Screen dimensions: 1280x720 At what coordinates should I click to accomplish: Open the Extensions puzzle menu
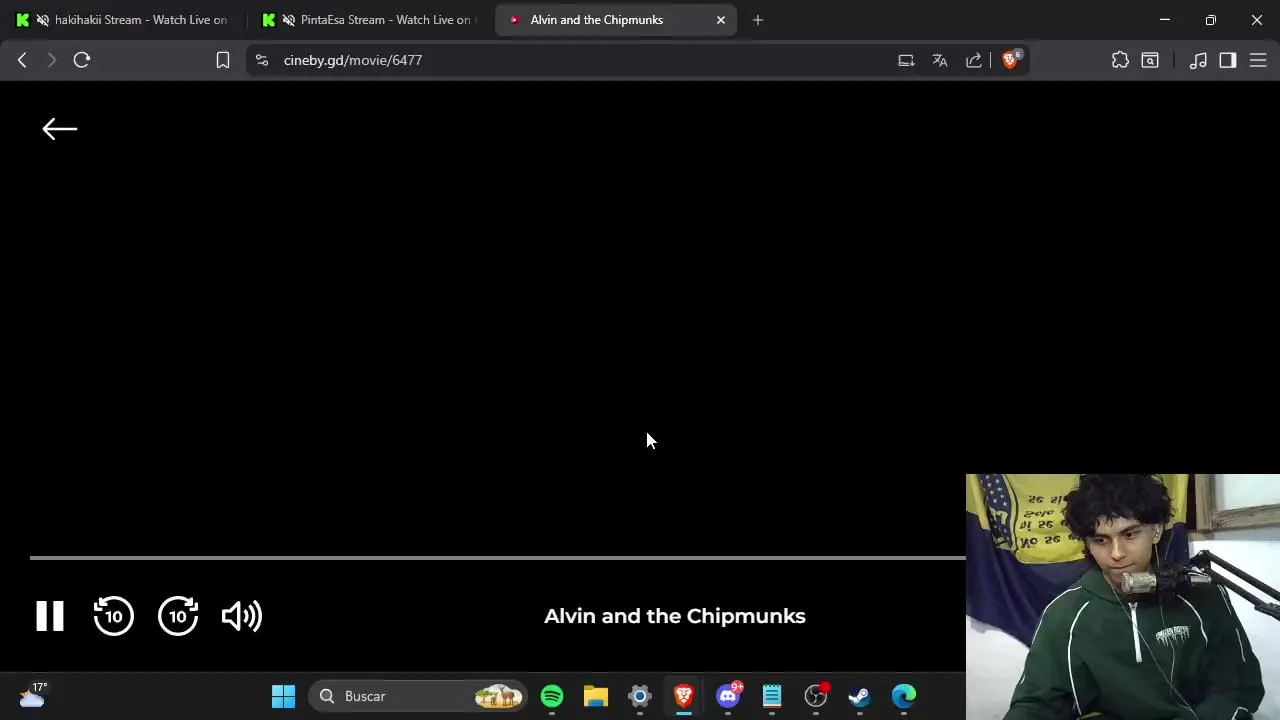pos(1120,60)
